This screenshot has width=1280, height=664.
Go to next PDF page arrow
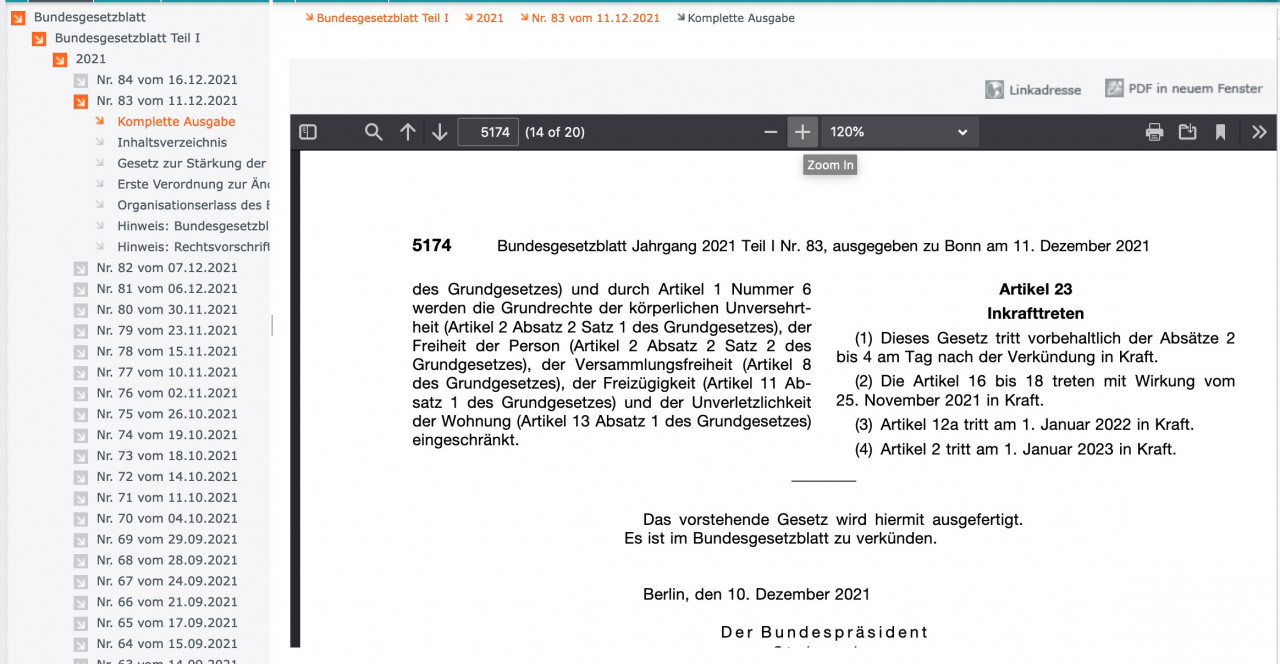(x=440, y=132)
